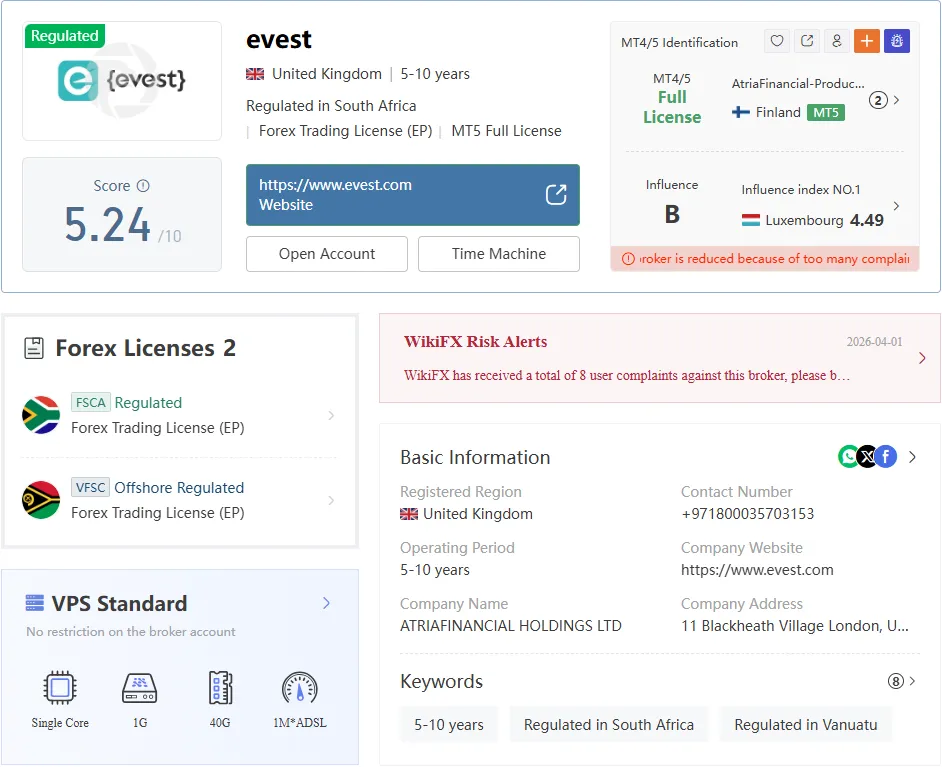
Task: Select the 5-10 years keyword tag
Action: pyautogui.click(x=449, y=724)
